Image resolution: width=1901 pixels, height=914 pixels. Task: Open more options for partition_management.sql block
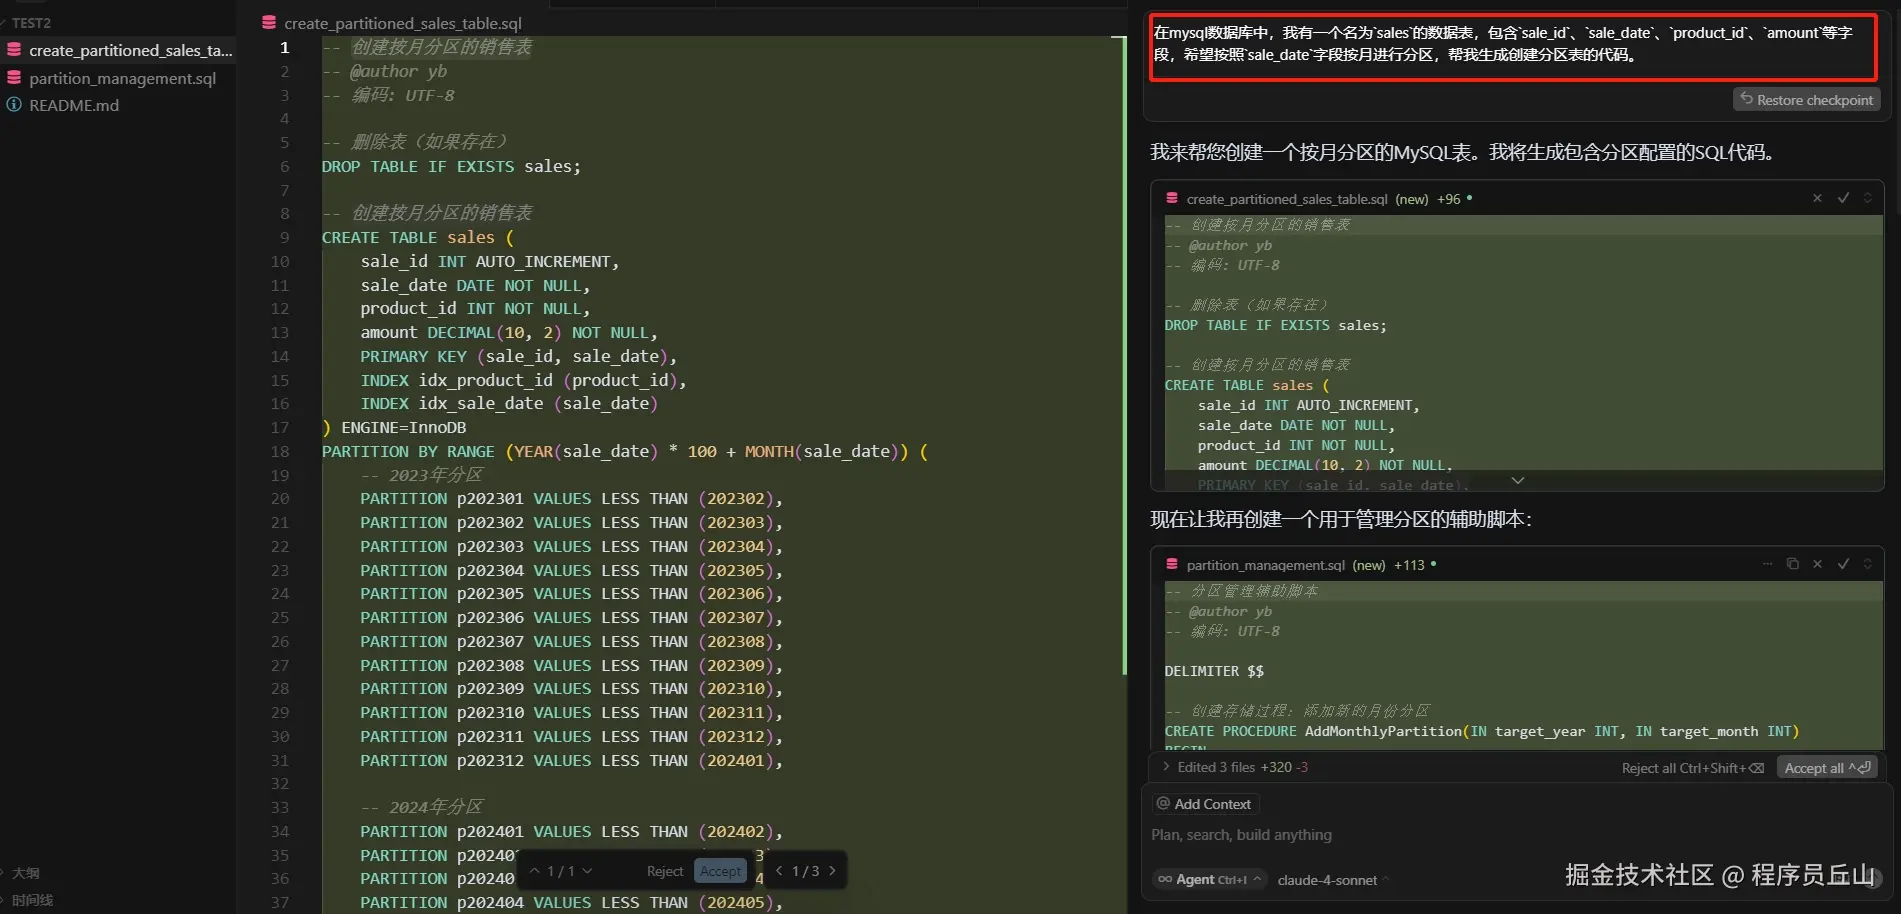click(x=1767, y=564)
